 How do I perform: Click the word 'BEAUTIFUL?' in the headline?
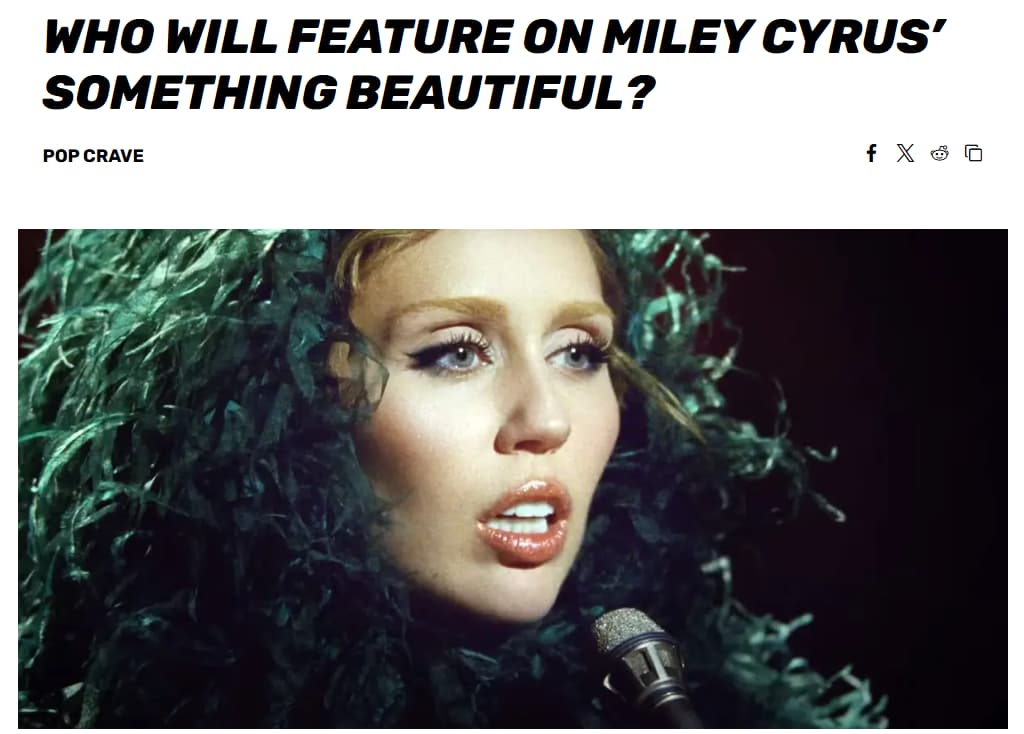pos(500,92)
